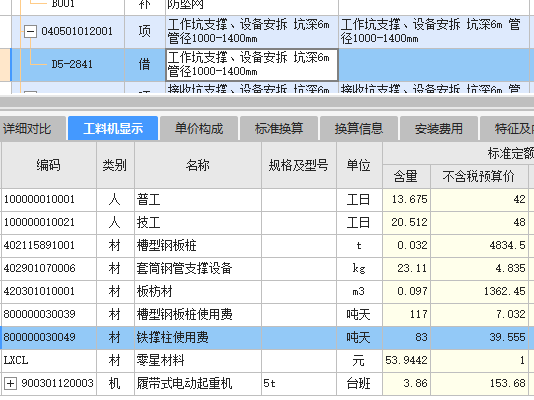Screen dimensions: 534x400
Task: Select the 槽型钢板桩 name cell
Action: click(198, 245)
